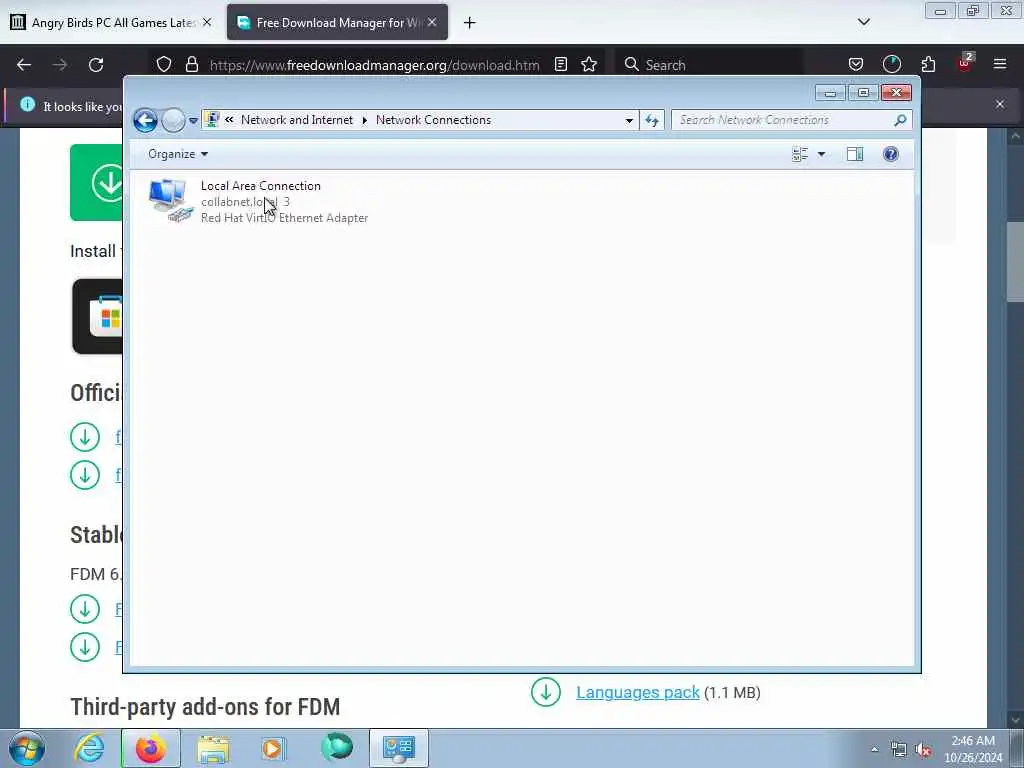Click Microsoft Store badge on FDM page
Screen dimensions: 1024x768
tap(97, 317)
